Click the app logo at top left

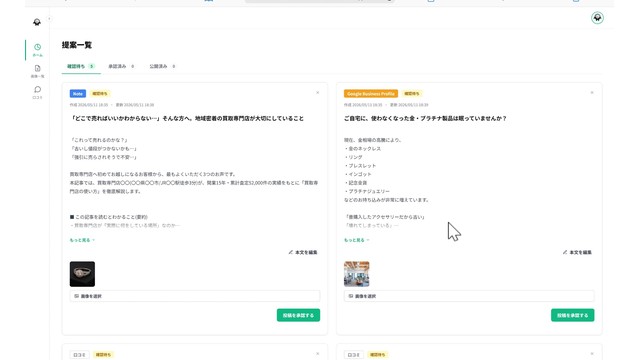(37, 22)
